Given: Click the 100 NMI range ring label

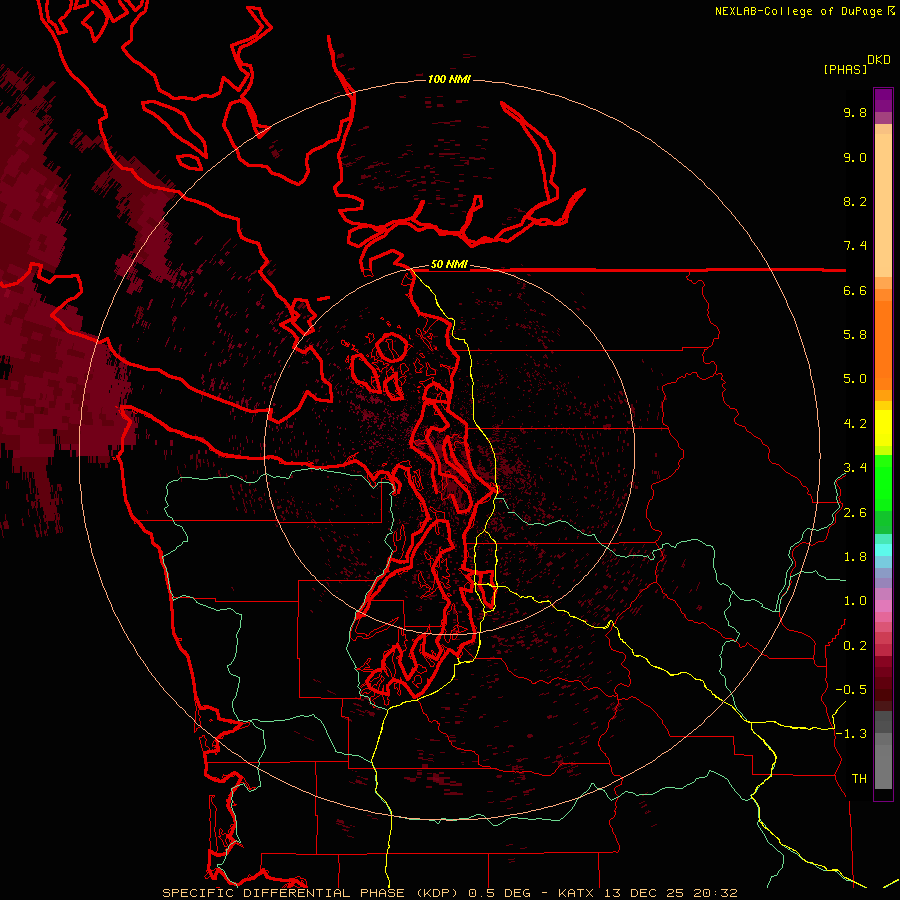Looking at the screenshot, I should coord(449,79).
